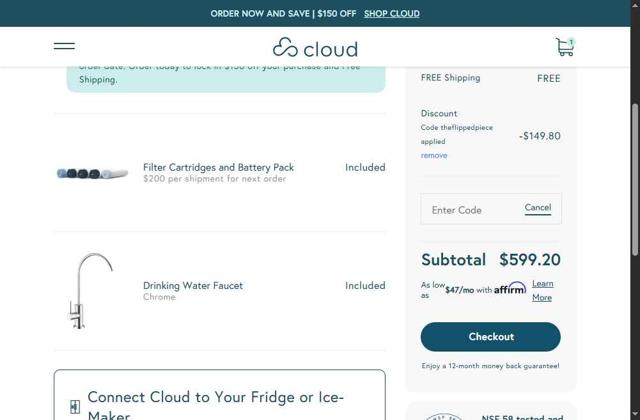Image resolution: width=640 pixels, height=420 pixels.
Task: Select the Filter Cartridges and Battery Pack title
Action: tap(218, 167)
